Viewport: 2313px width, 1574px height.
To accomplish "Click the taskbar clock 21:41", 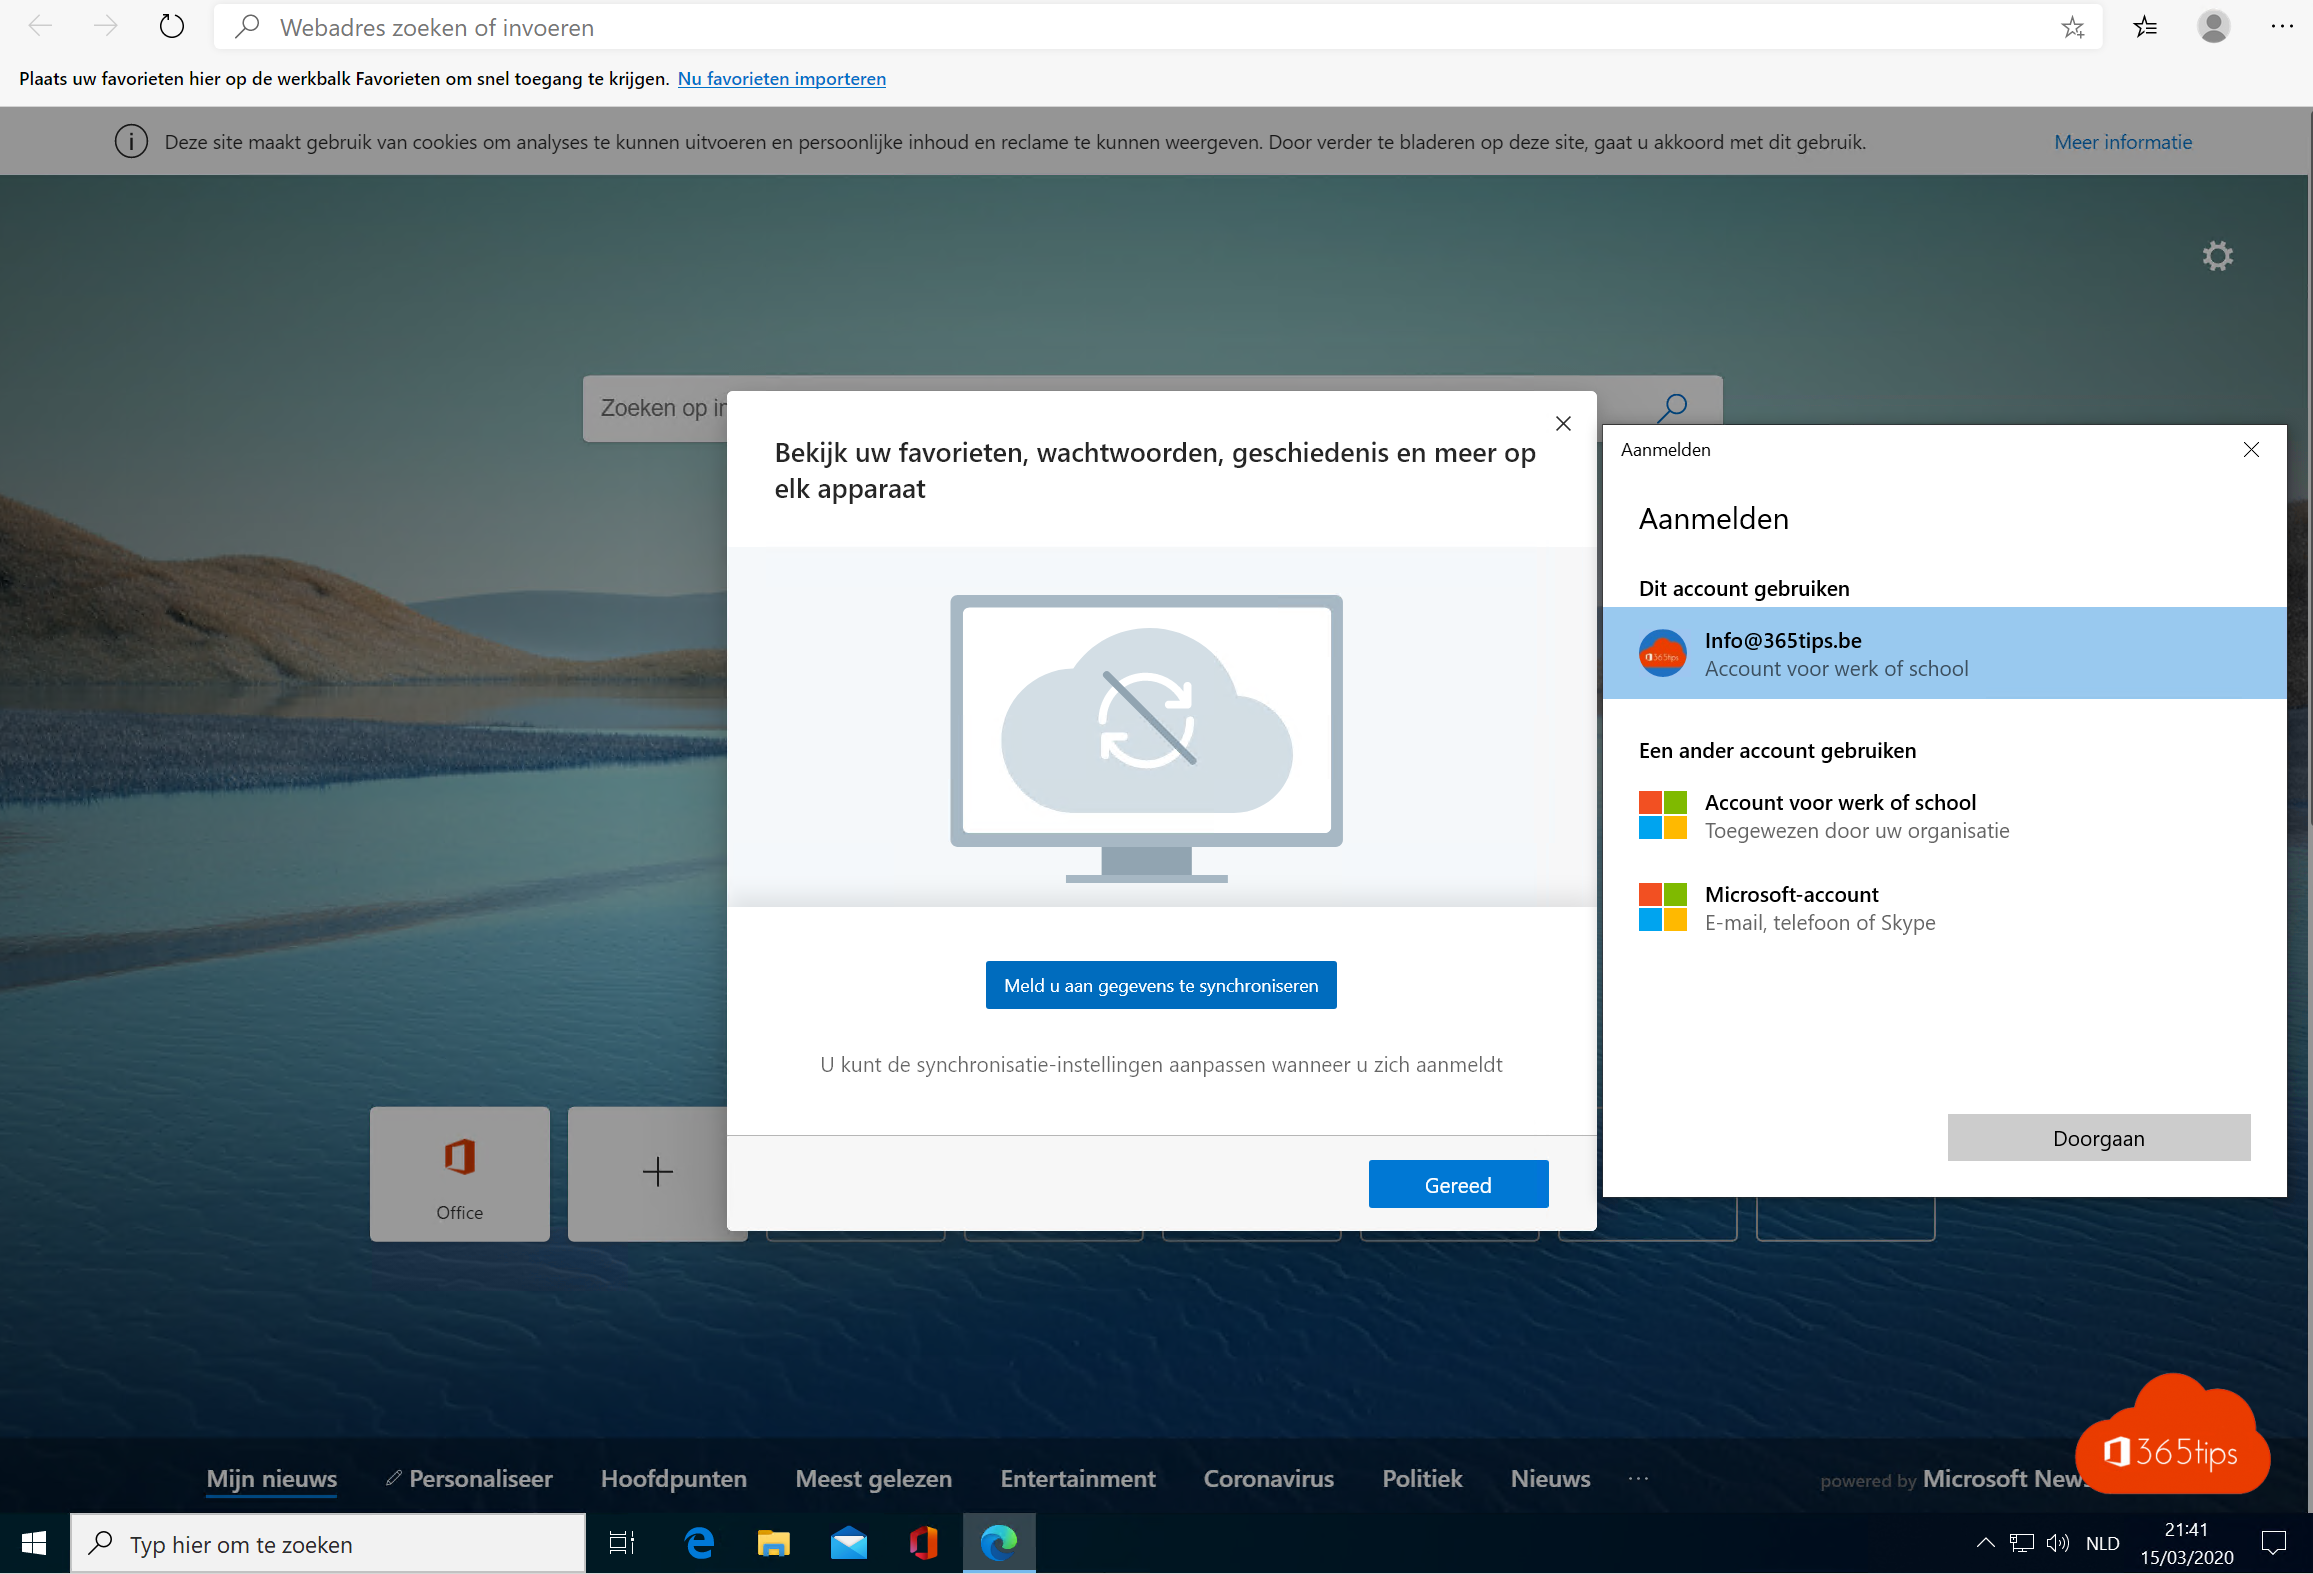I will pos(2186,1543).
